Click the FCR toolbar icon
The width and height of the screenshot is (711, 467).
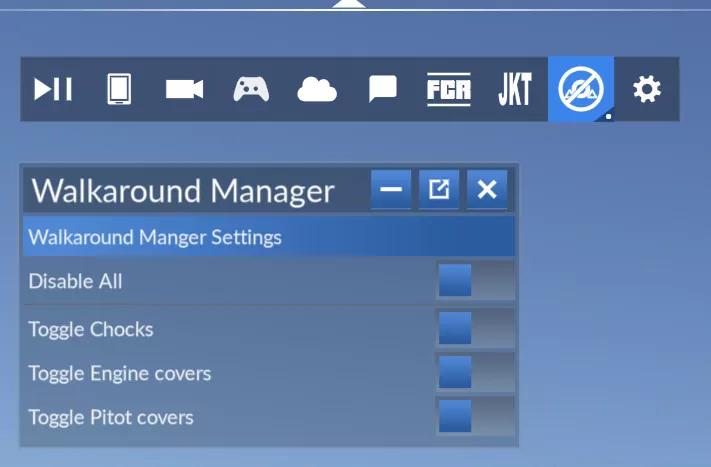[x=448, y=89]
